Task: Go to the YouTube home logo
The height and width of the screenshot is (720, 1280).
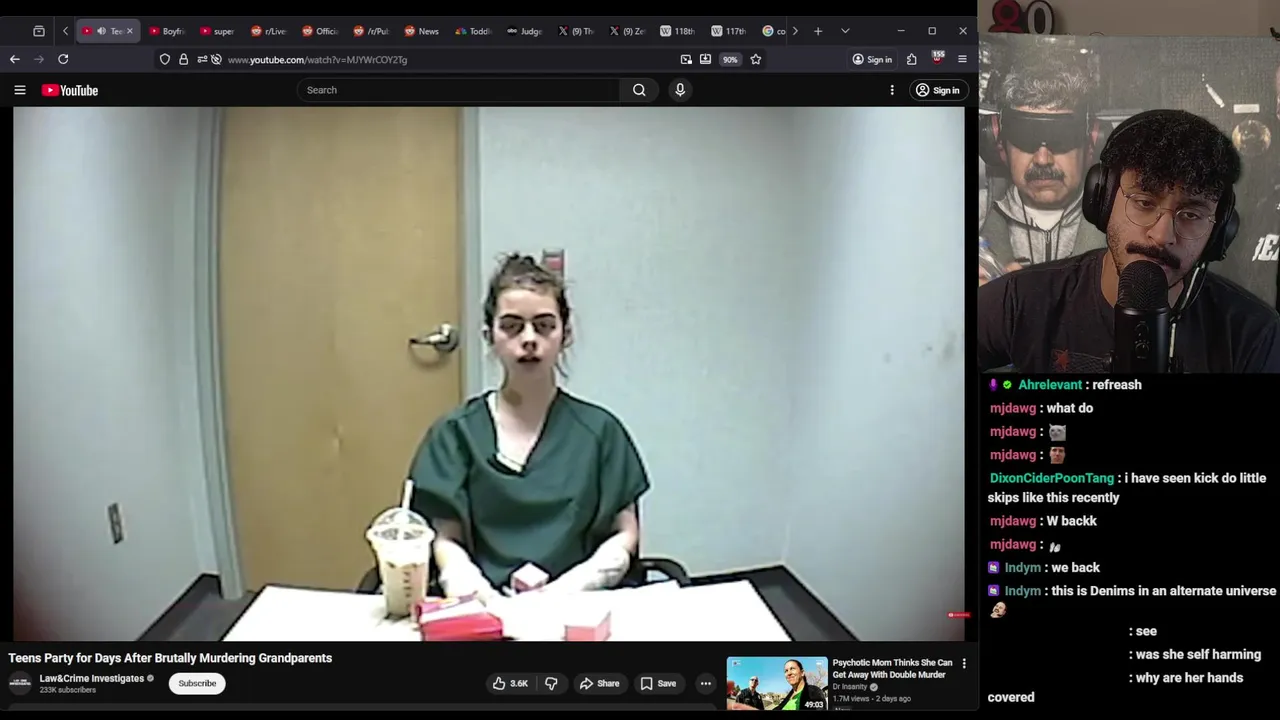Action: (70, 90)
